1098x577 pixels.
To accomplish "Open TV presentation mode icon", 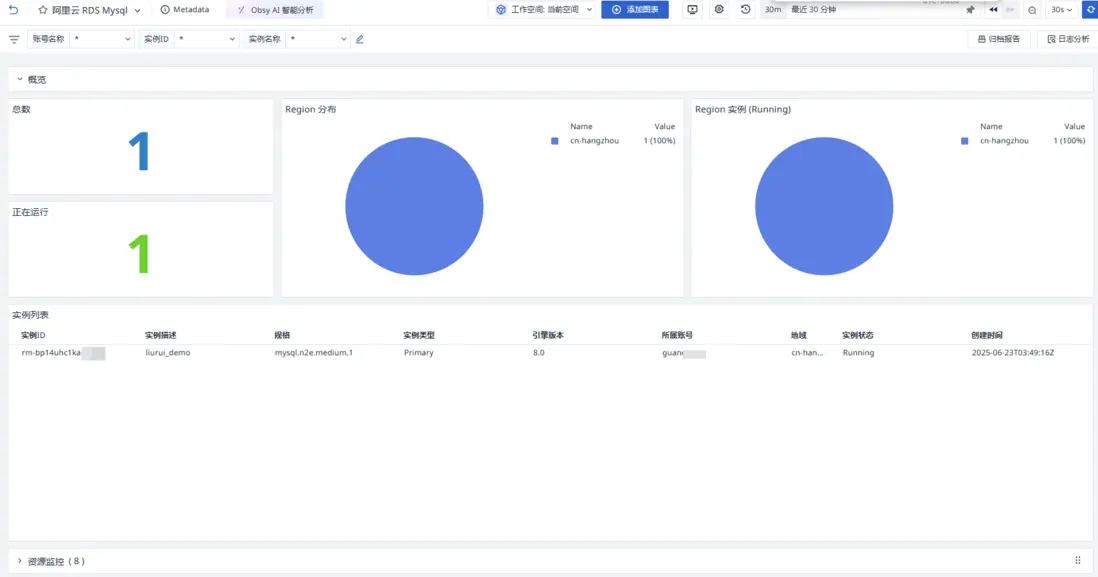I will point(692,10).
